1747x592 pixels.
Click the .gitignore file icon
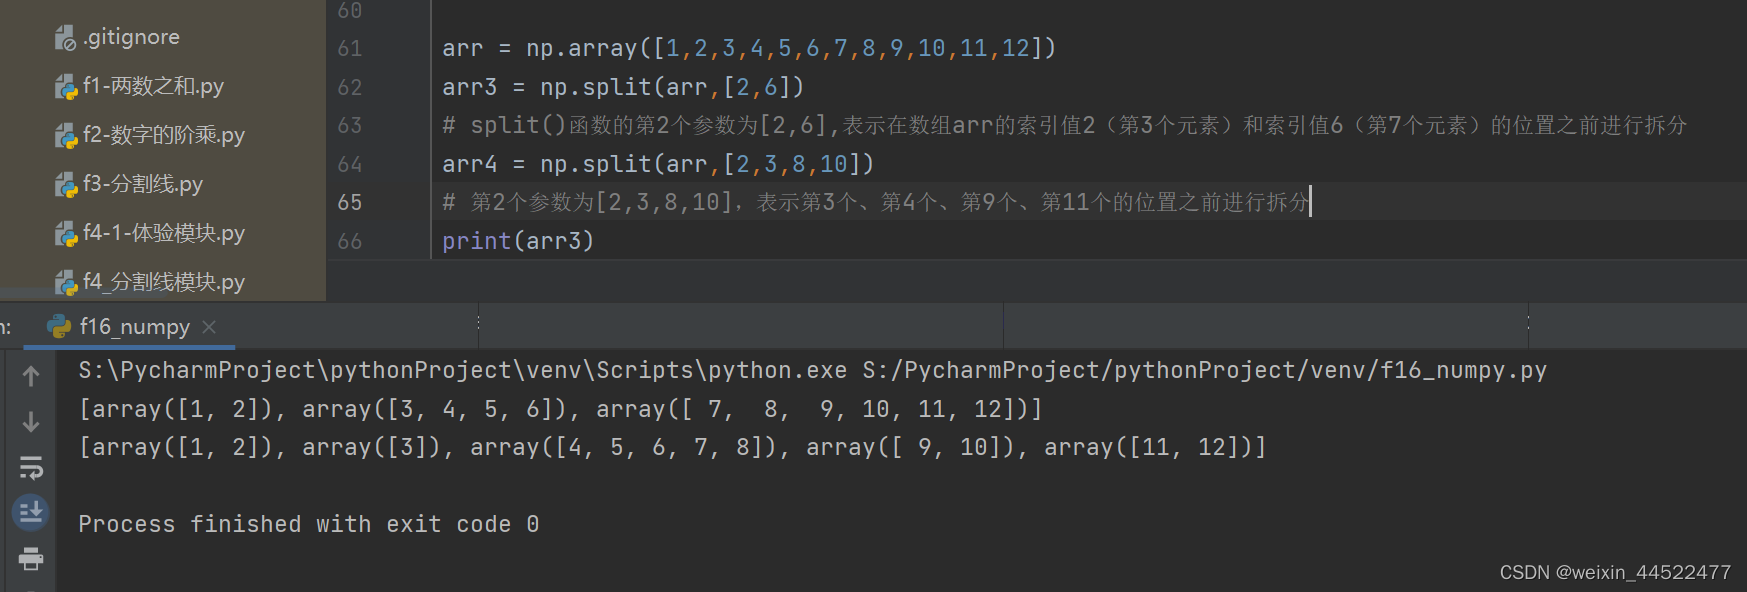pos(65,38)
